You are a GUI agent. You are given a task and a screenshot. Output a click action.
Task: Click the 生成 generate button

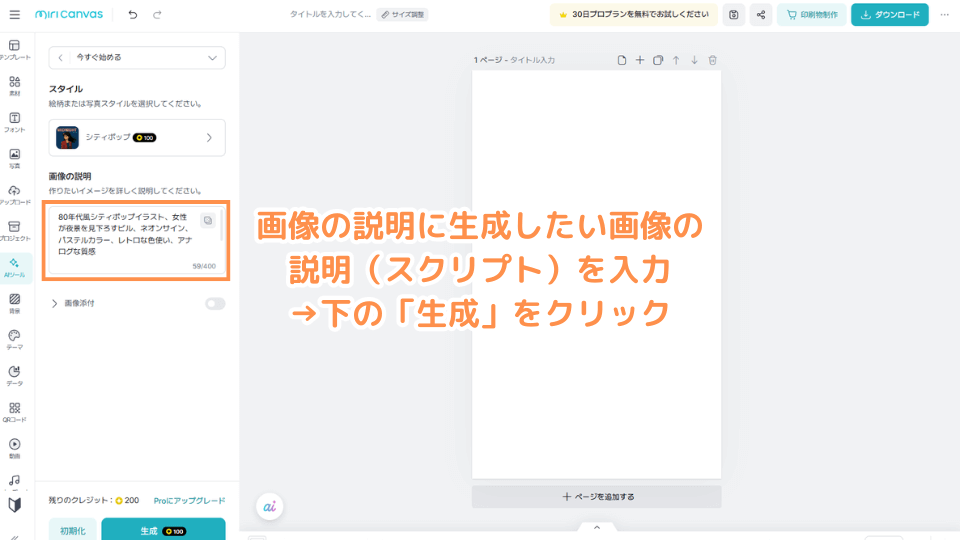(x=163, y=530)
